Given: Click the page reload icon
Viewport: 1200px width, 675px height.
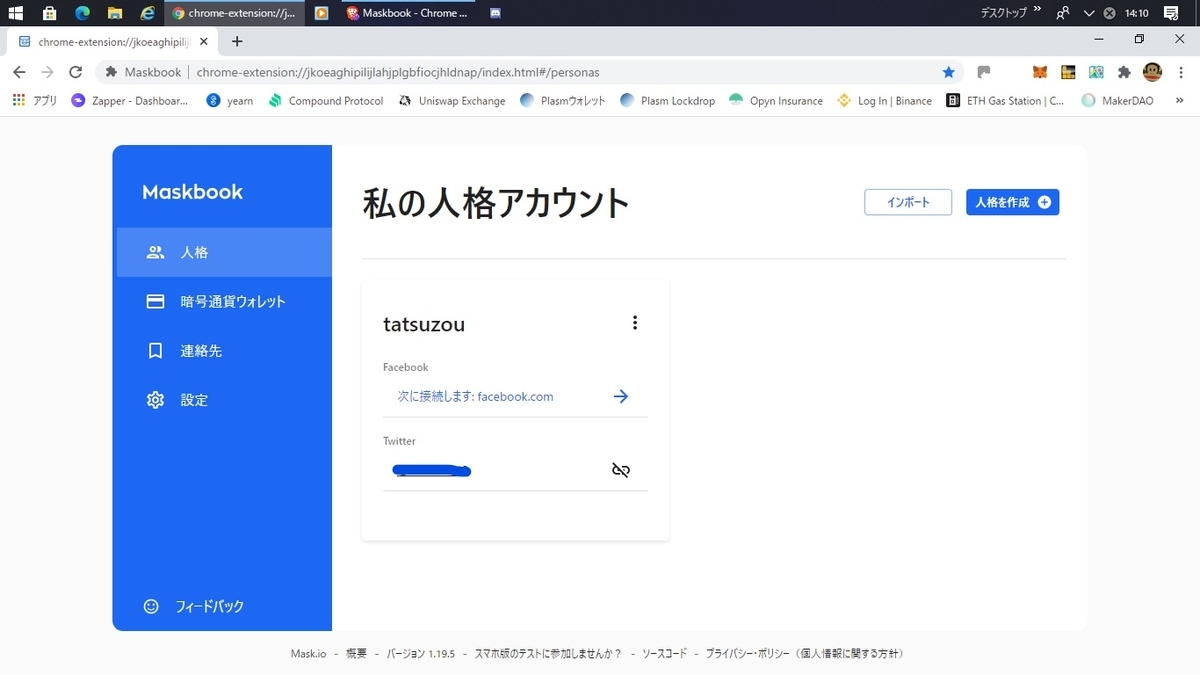Looking at the screenshot, I should click(75, 72).
